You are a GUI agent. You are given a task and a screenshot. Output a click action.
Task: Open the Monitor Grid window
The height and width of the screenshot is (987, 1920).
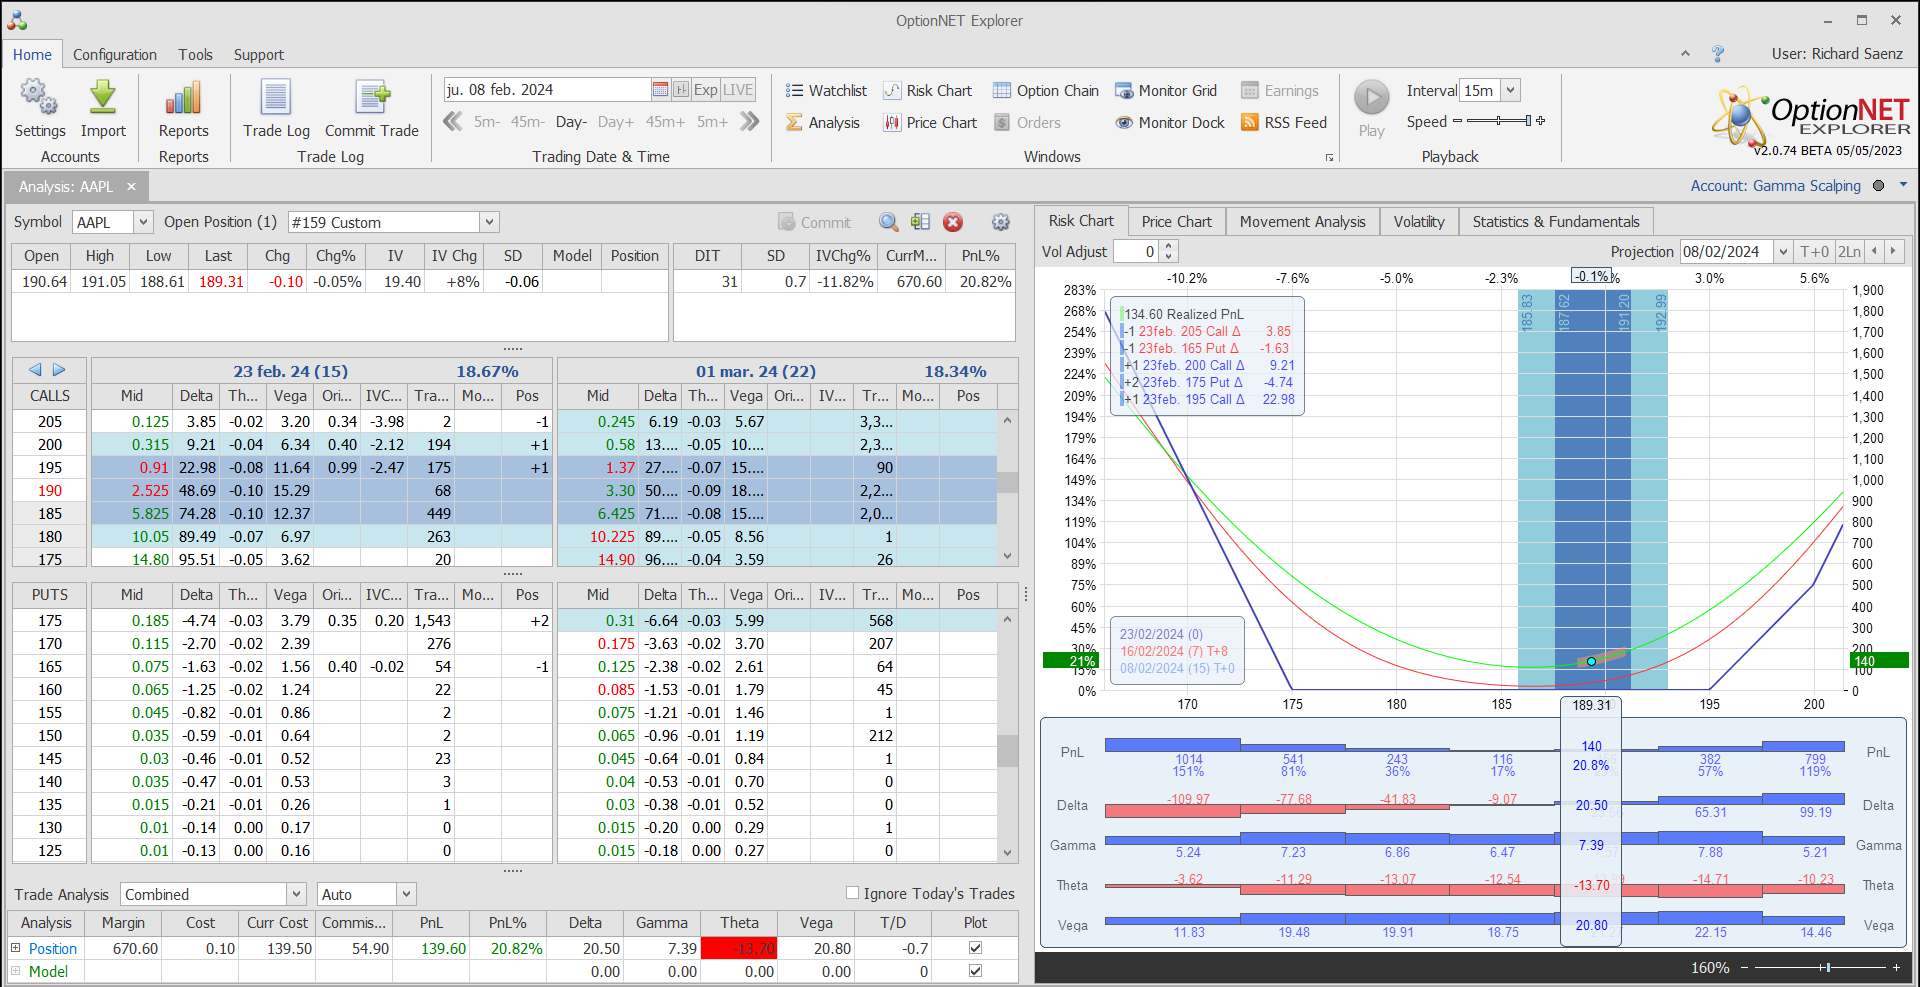1166,91
